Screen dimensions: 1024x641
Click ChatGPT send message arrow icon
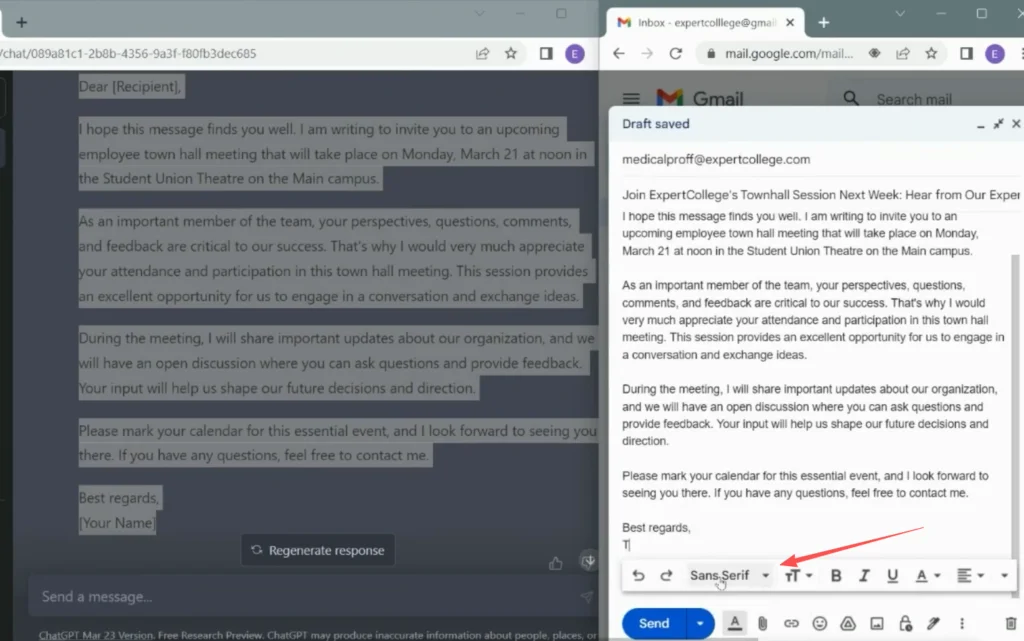586,597
